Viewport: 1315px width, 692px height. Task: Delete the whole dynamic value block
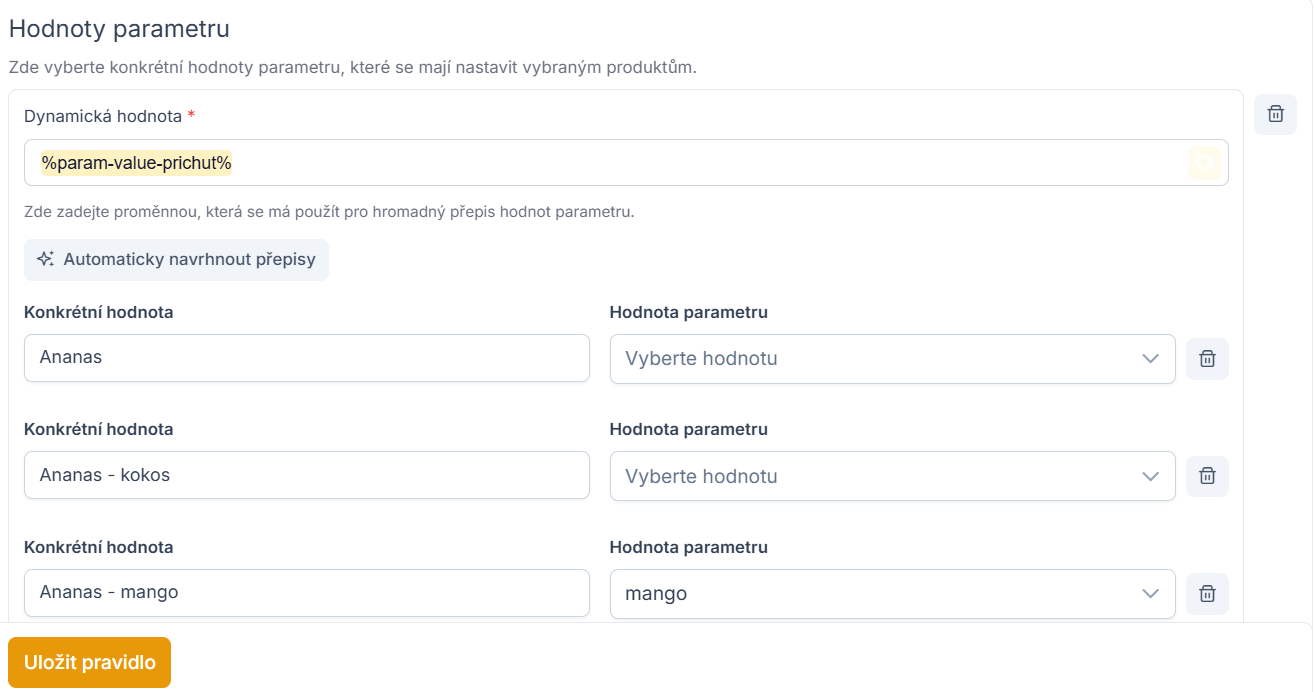point(1275,114)
